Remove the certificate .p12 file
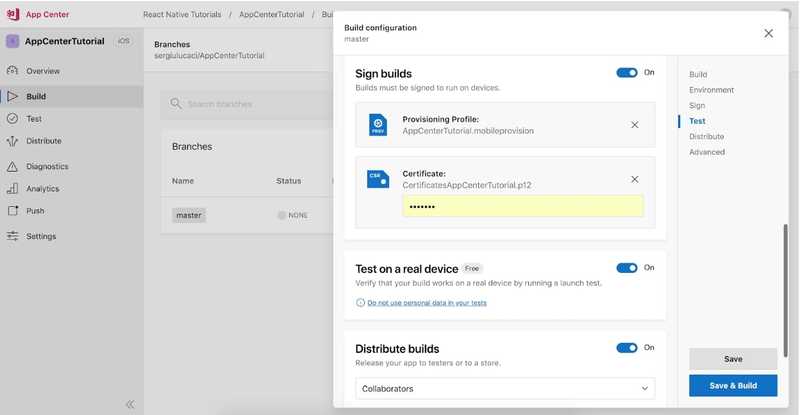This screenshot has height=415, width=800. point(635,179)
